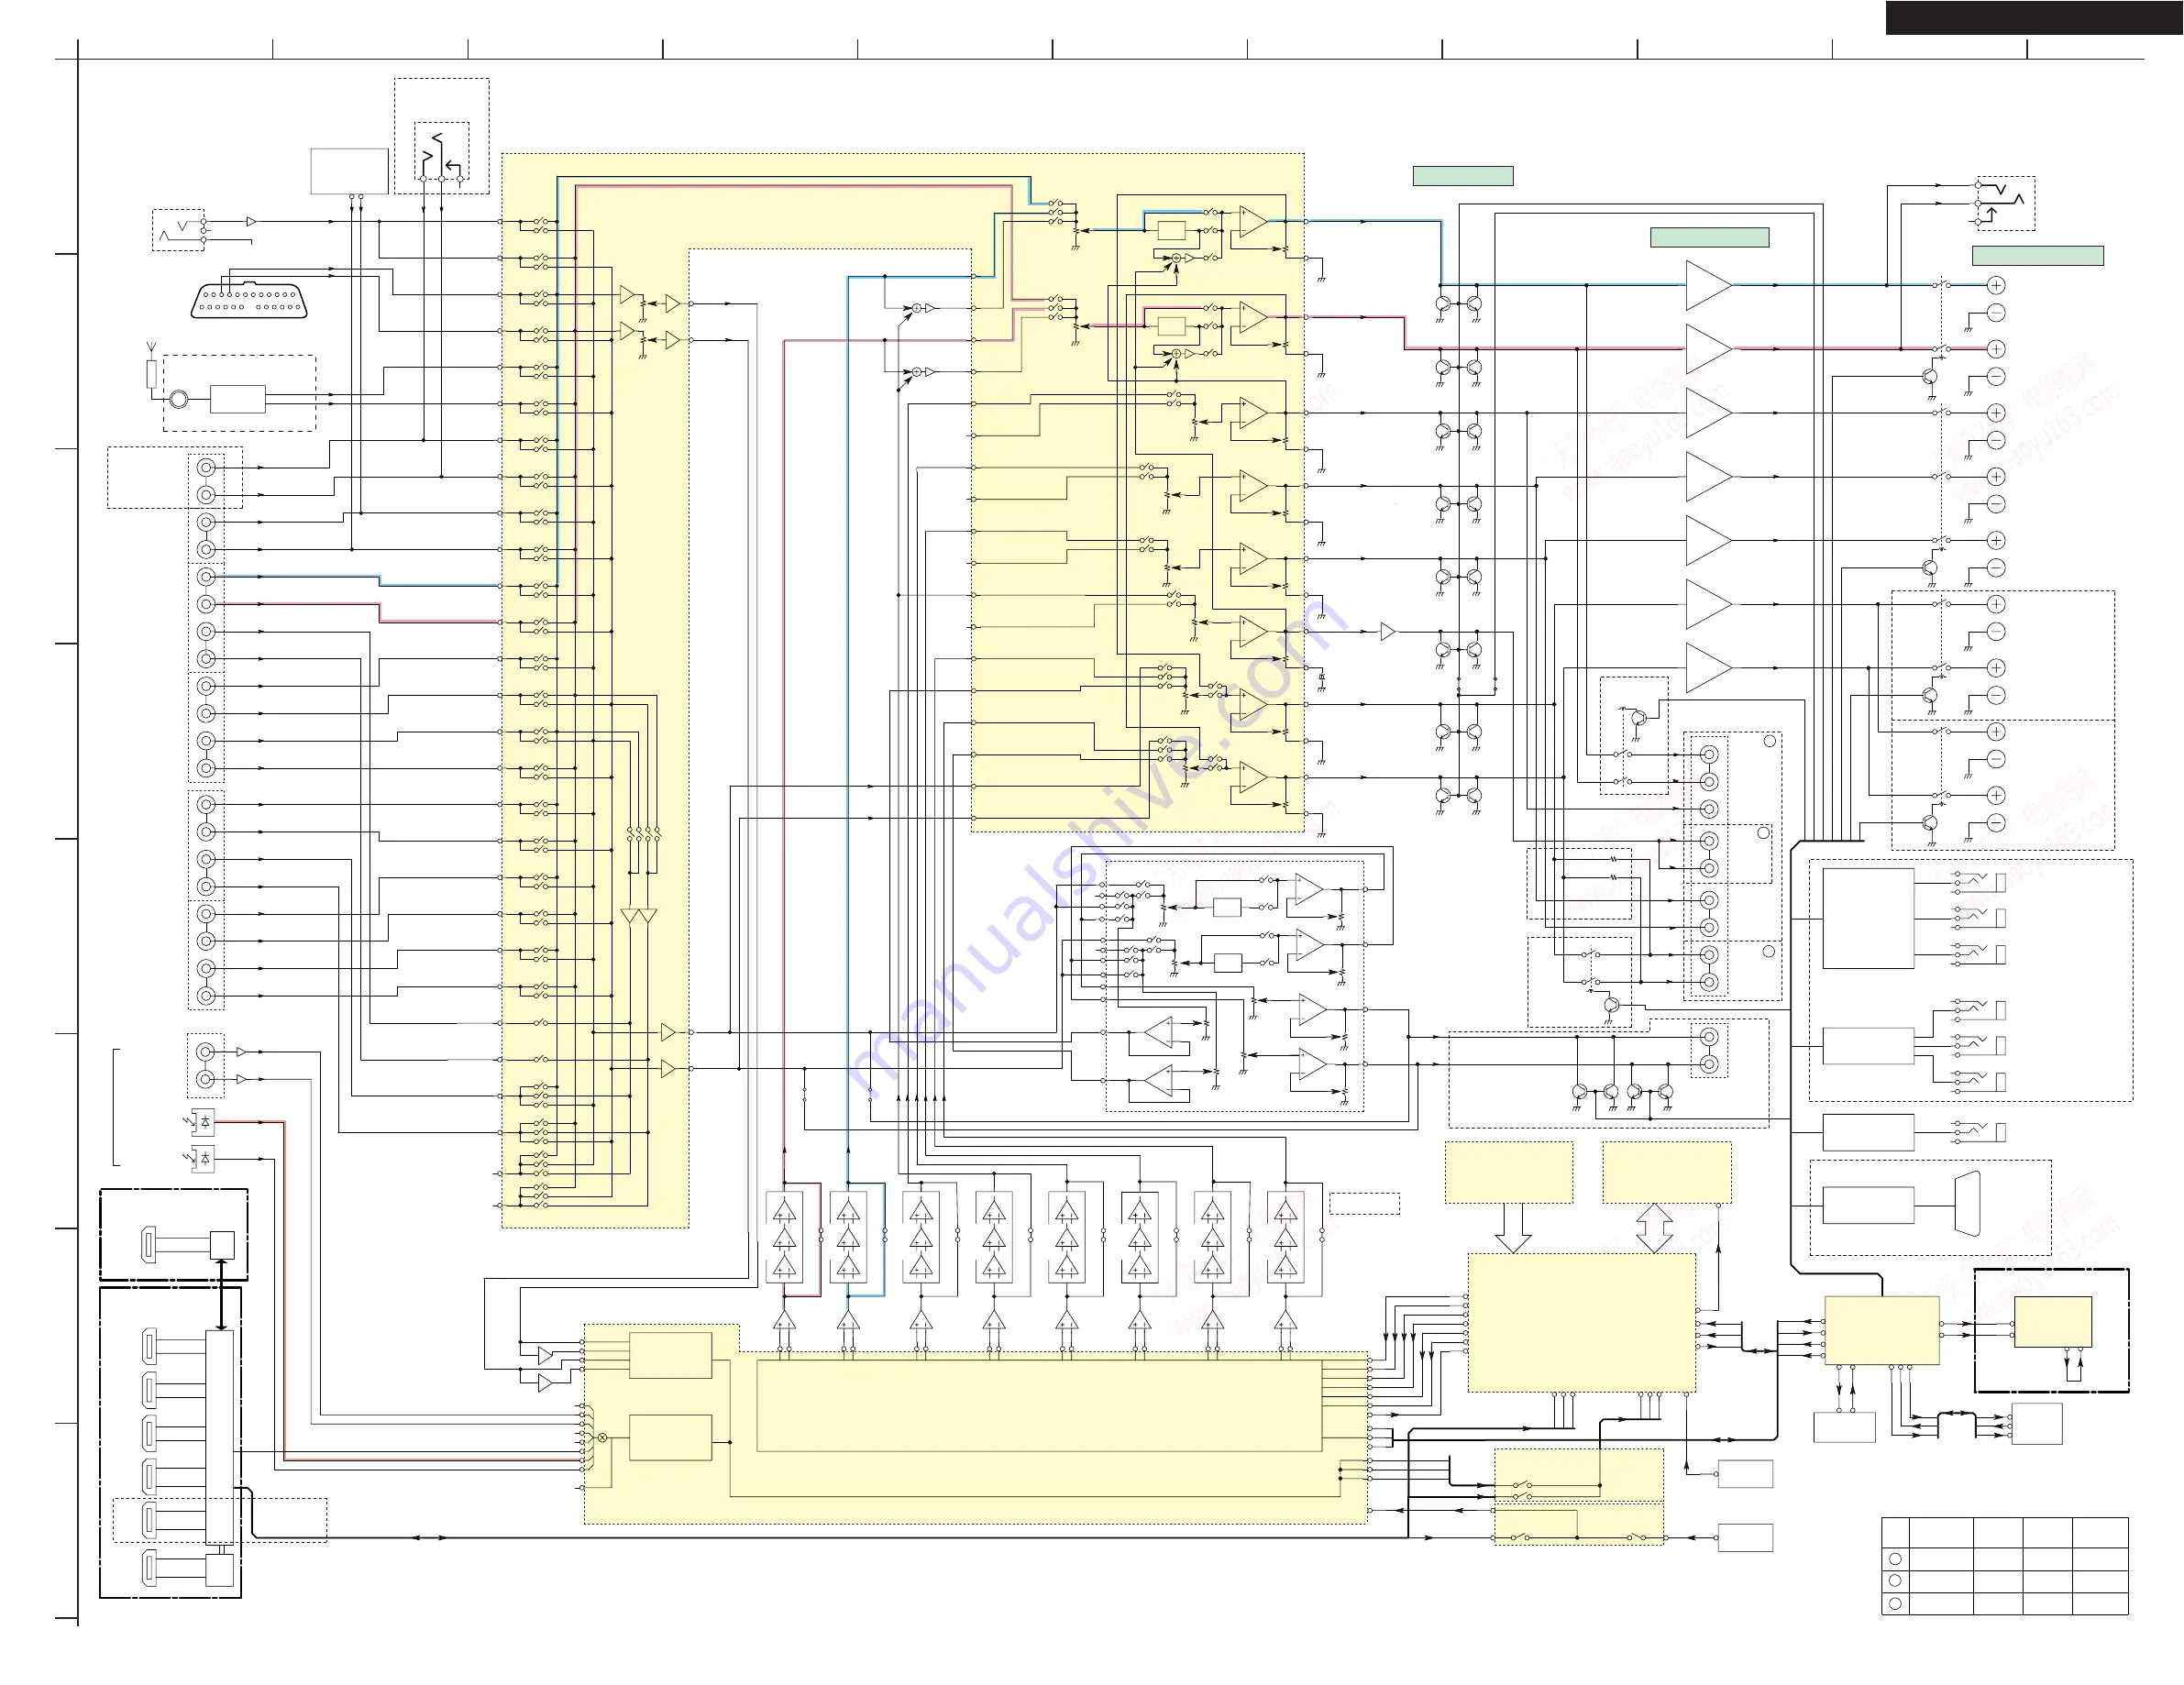Click the headphone jack symbol at top right
Image resolution: width=2184 pixels, height=1685 pixels.
(2005, 203)
